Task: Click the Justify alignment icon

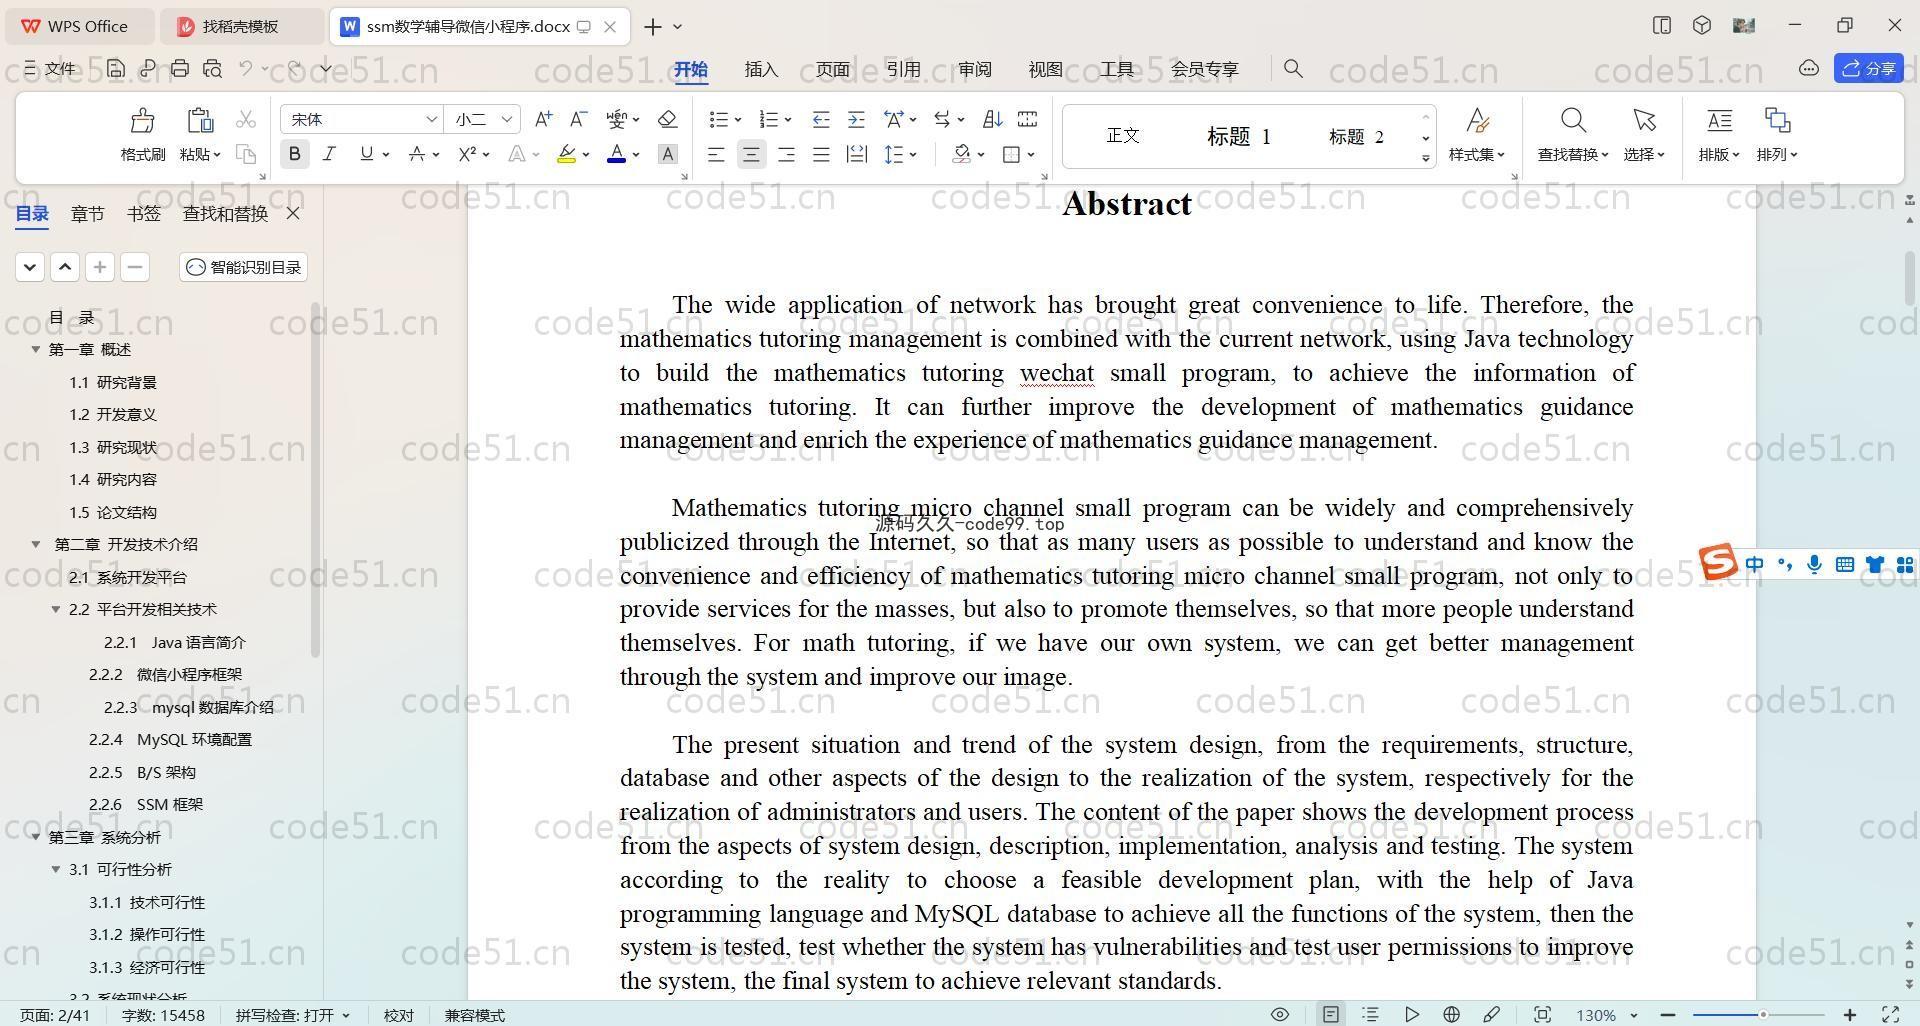Action: tap(821, 154)
